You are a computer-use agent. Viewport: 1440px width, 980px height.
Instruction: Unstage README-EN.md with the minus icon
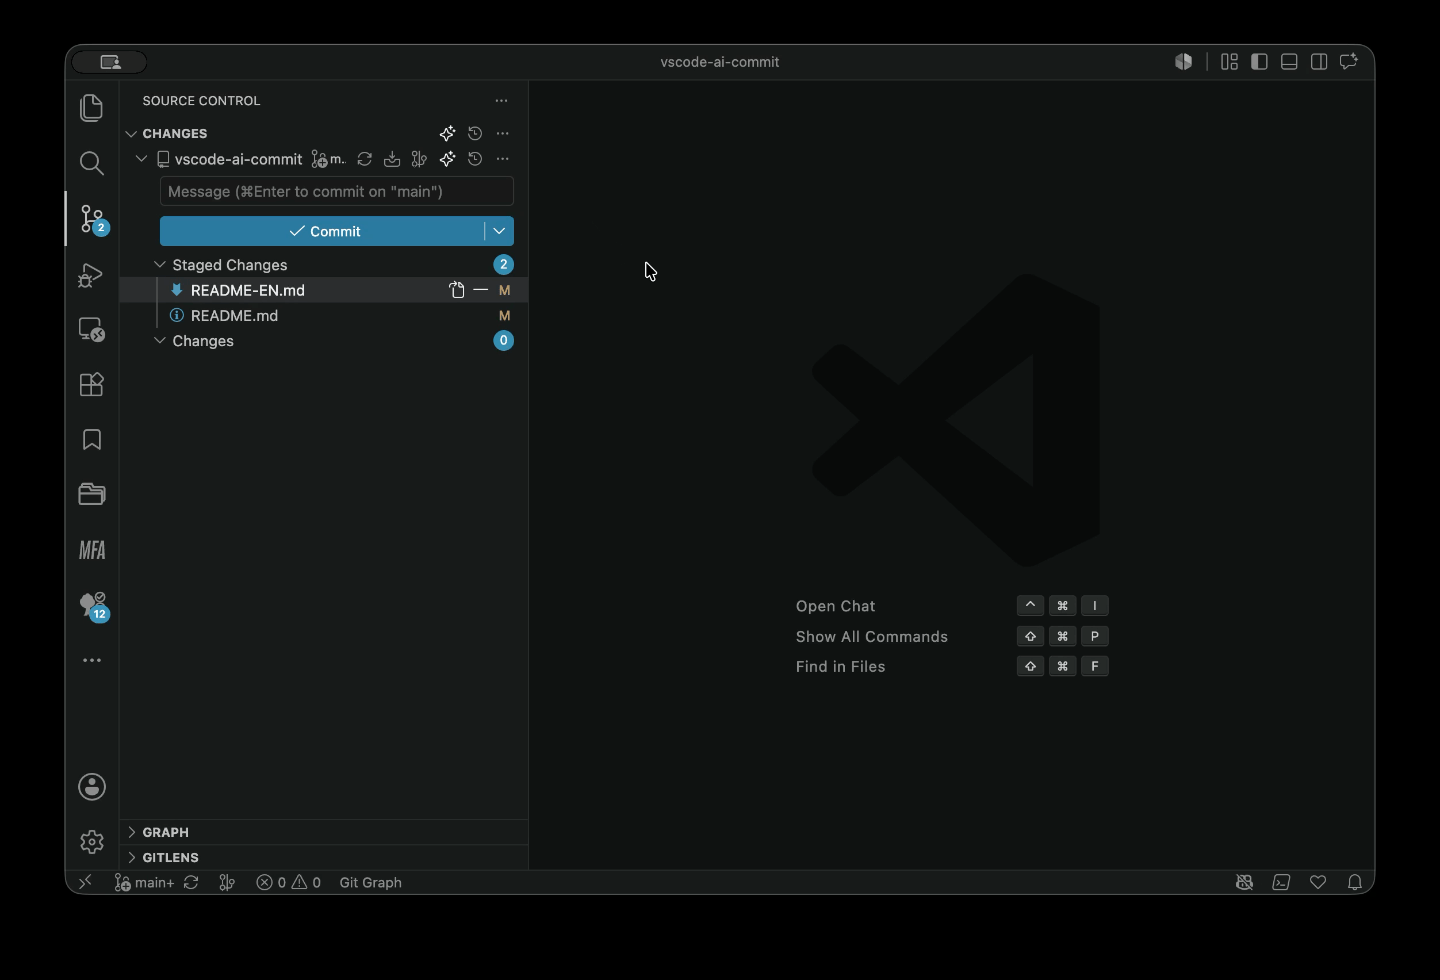(x=481, y=290)
